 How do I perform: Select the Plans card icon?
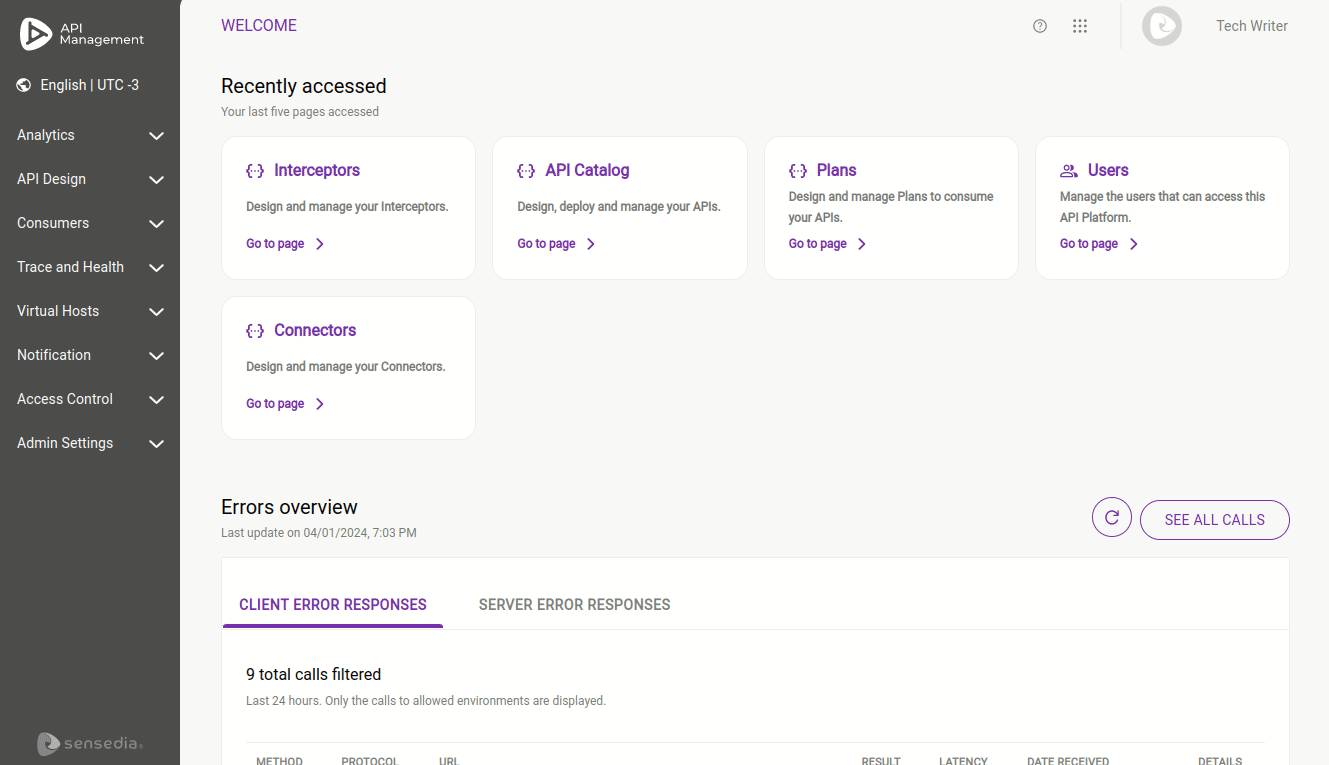point(798,170)
